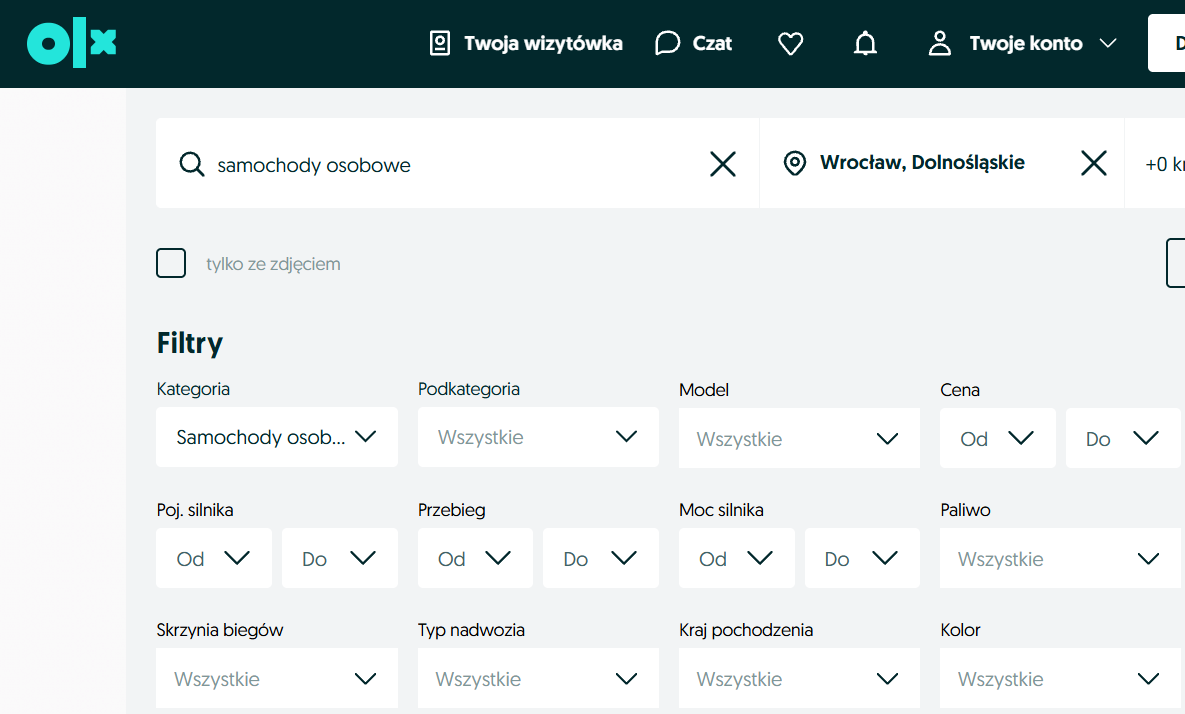1185x714 pixels.
Task: Expand the Twoje konto menu chevron
Action: (x=1108, y=43)
